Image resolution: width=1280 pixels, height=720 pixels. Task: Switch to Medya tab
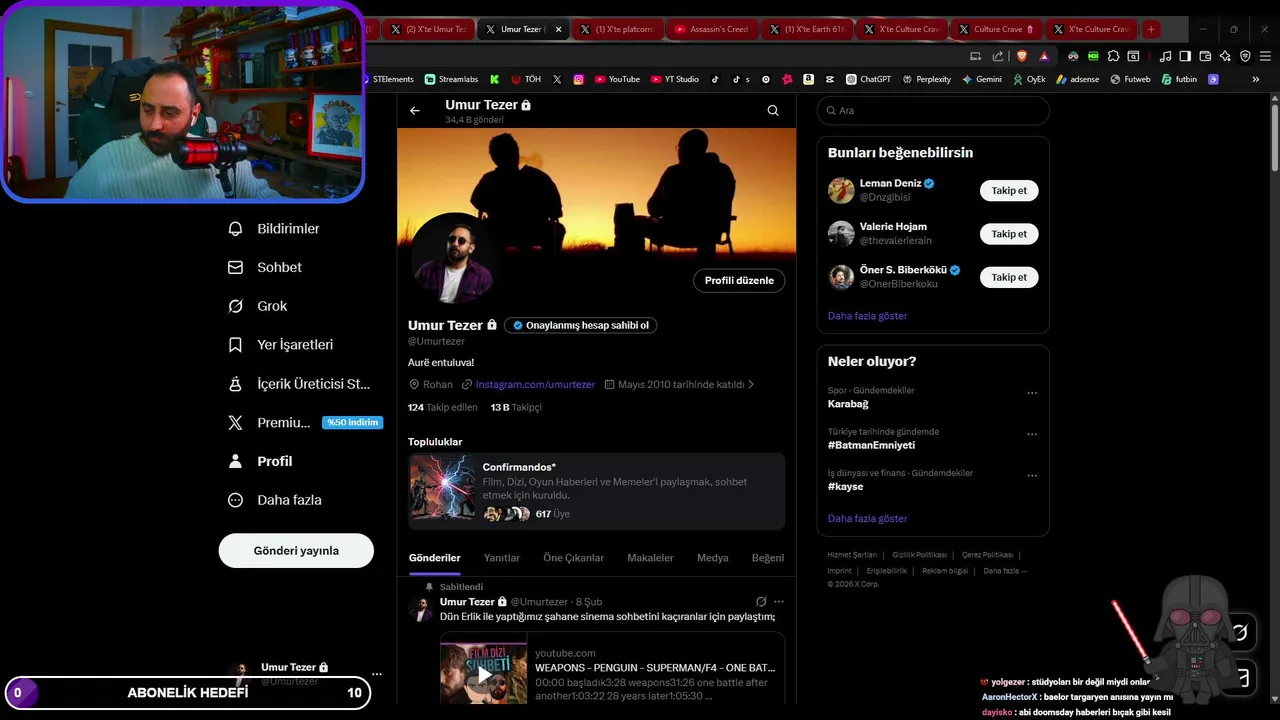(712, 558)
